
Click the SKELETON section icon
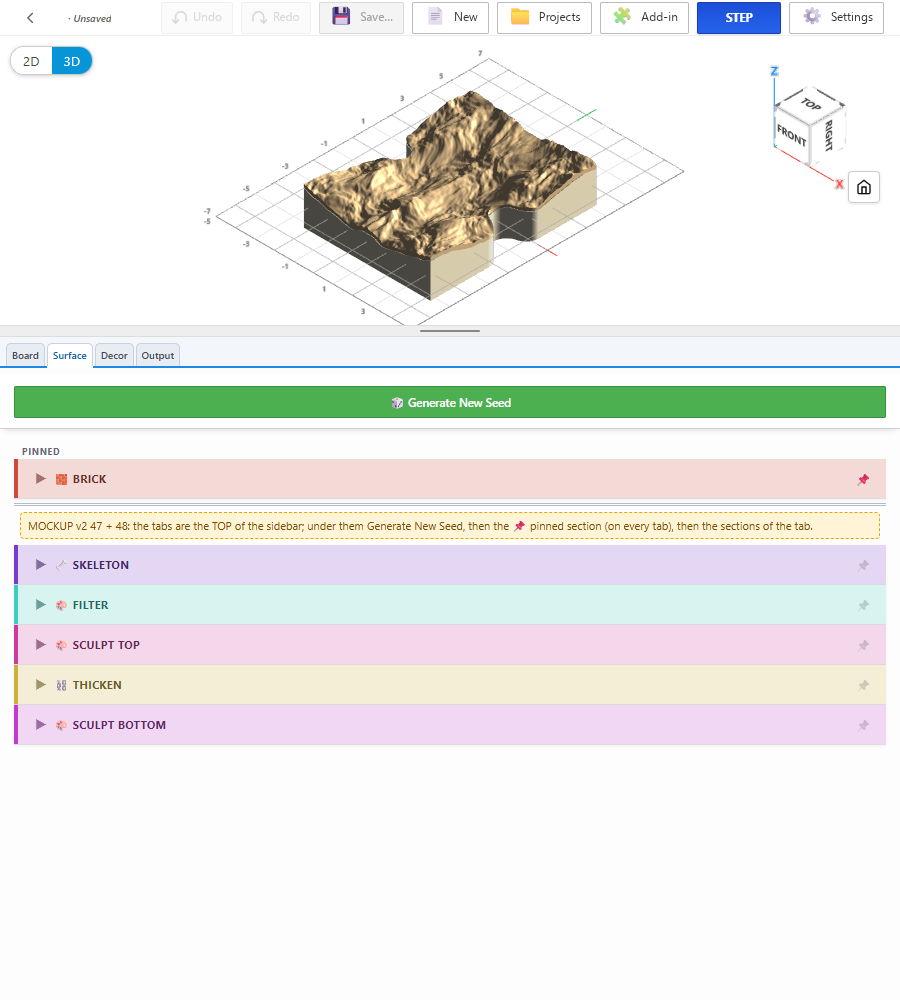61,565
